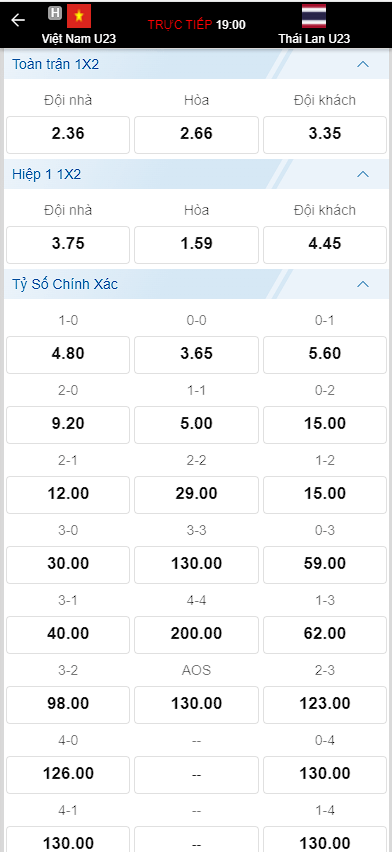
Task: Choose first-half away odds 4.45
Action: 325,245
